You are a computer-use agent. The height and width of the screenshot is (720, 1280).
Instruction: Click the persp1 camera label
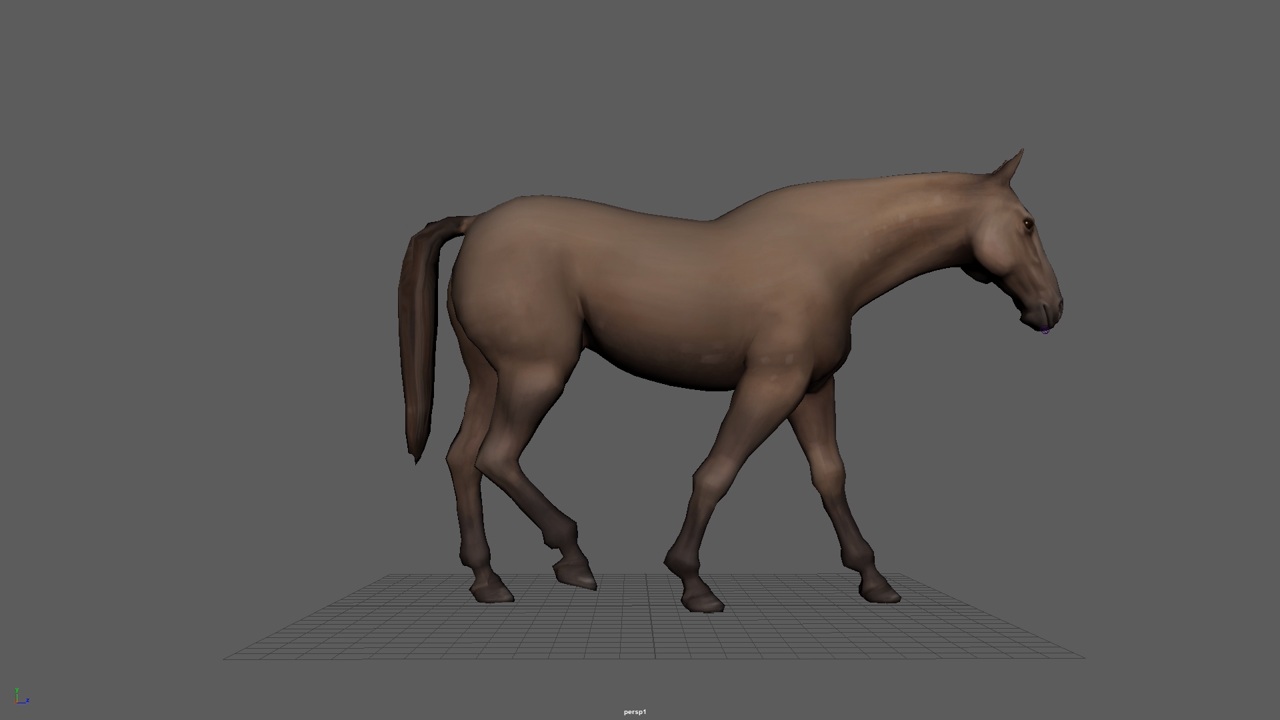point(635,712)
